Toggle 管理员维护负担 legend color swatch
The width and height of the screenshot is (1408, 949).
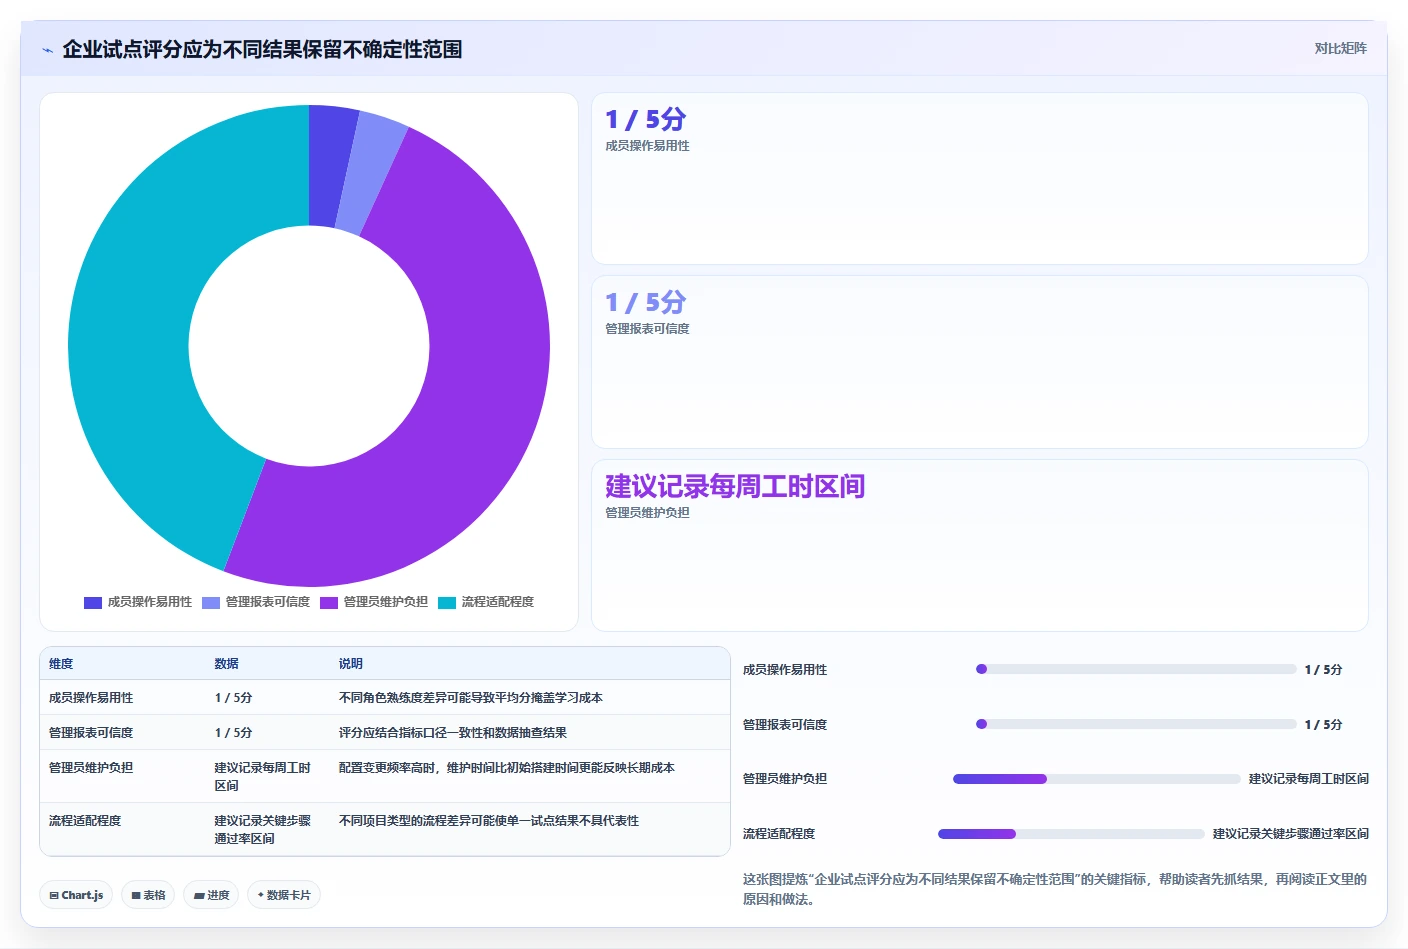329,602
